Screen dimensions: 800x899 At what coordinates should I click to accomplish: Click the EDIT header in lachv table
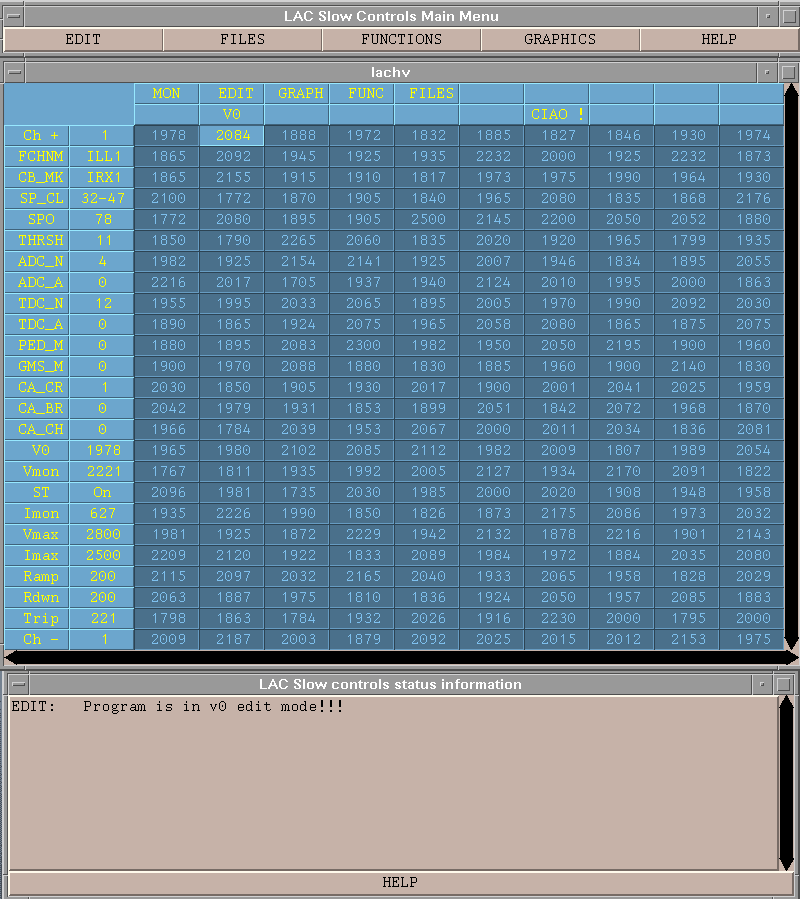point(232,93)
